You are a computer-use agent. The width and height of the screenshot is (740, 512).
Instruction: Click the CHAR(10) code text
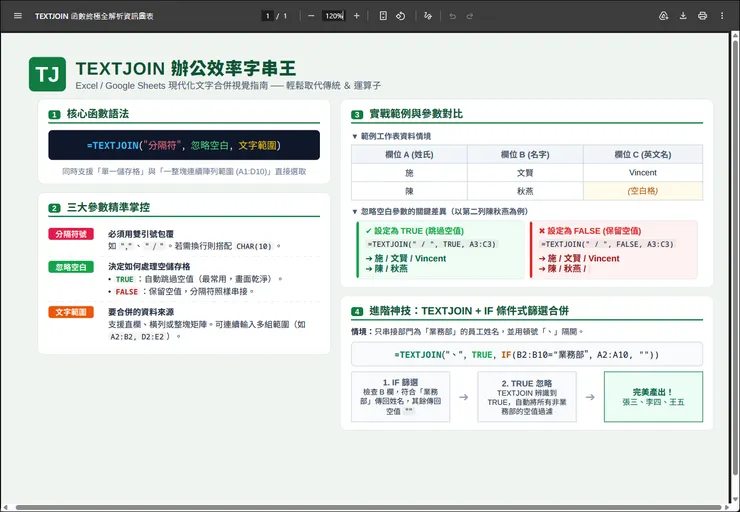tap(254, 246)
